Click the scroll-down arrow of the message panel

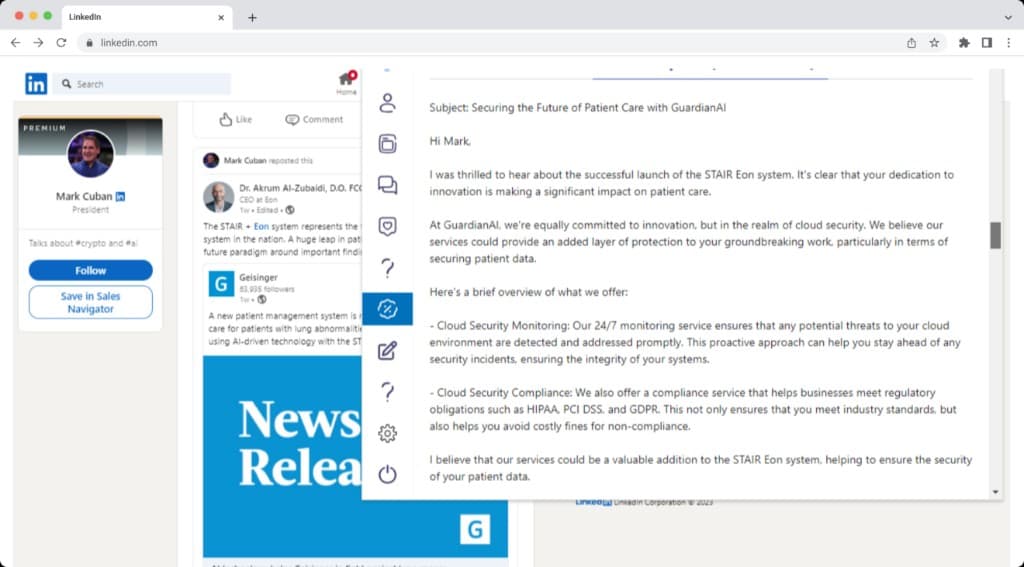pyautogui.click(x=995, y=492)
